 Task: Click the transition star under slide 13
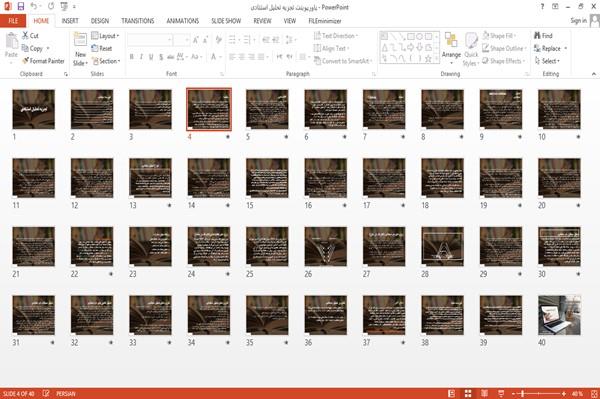[x=170, y=205]
